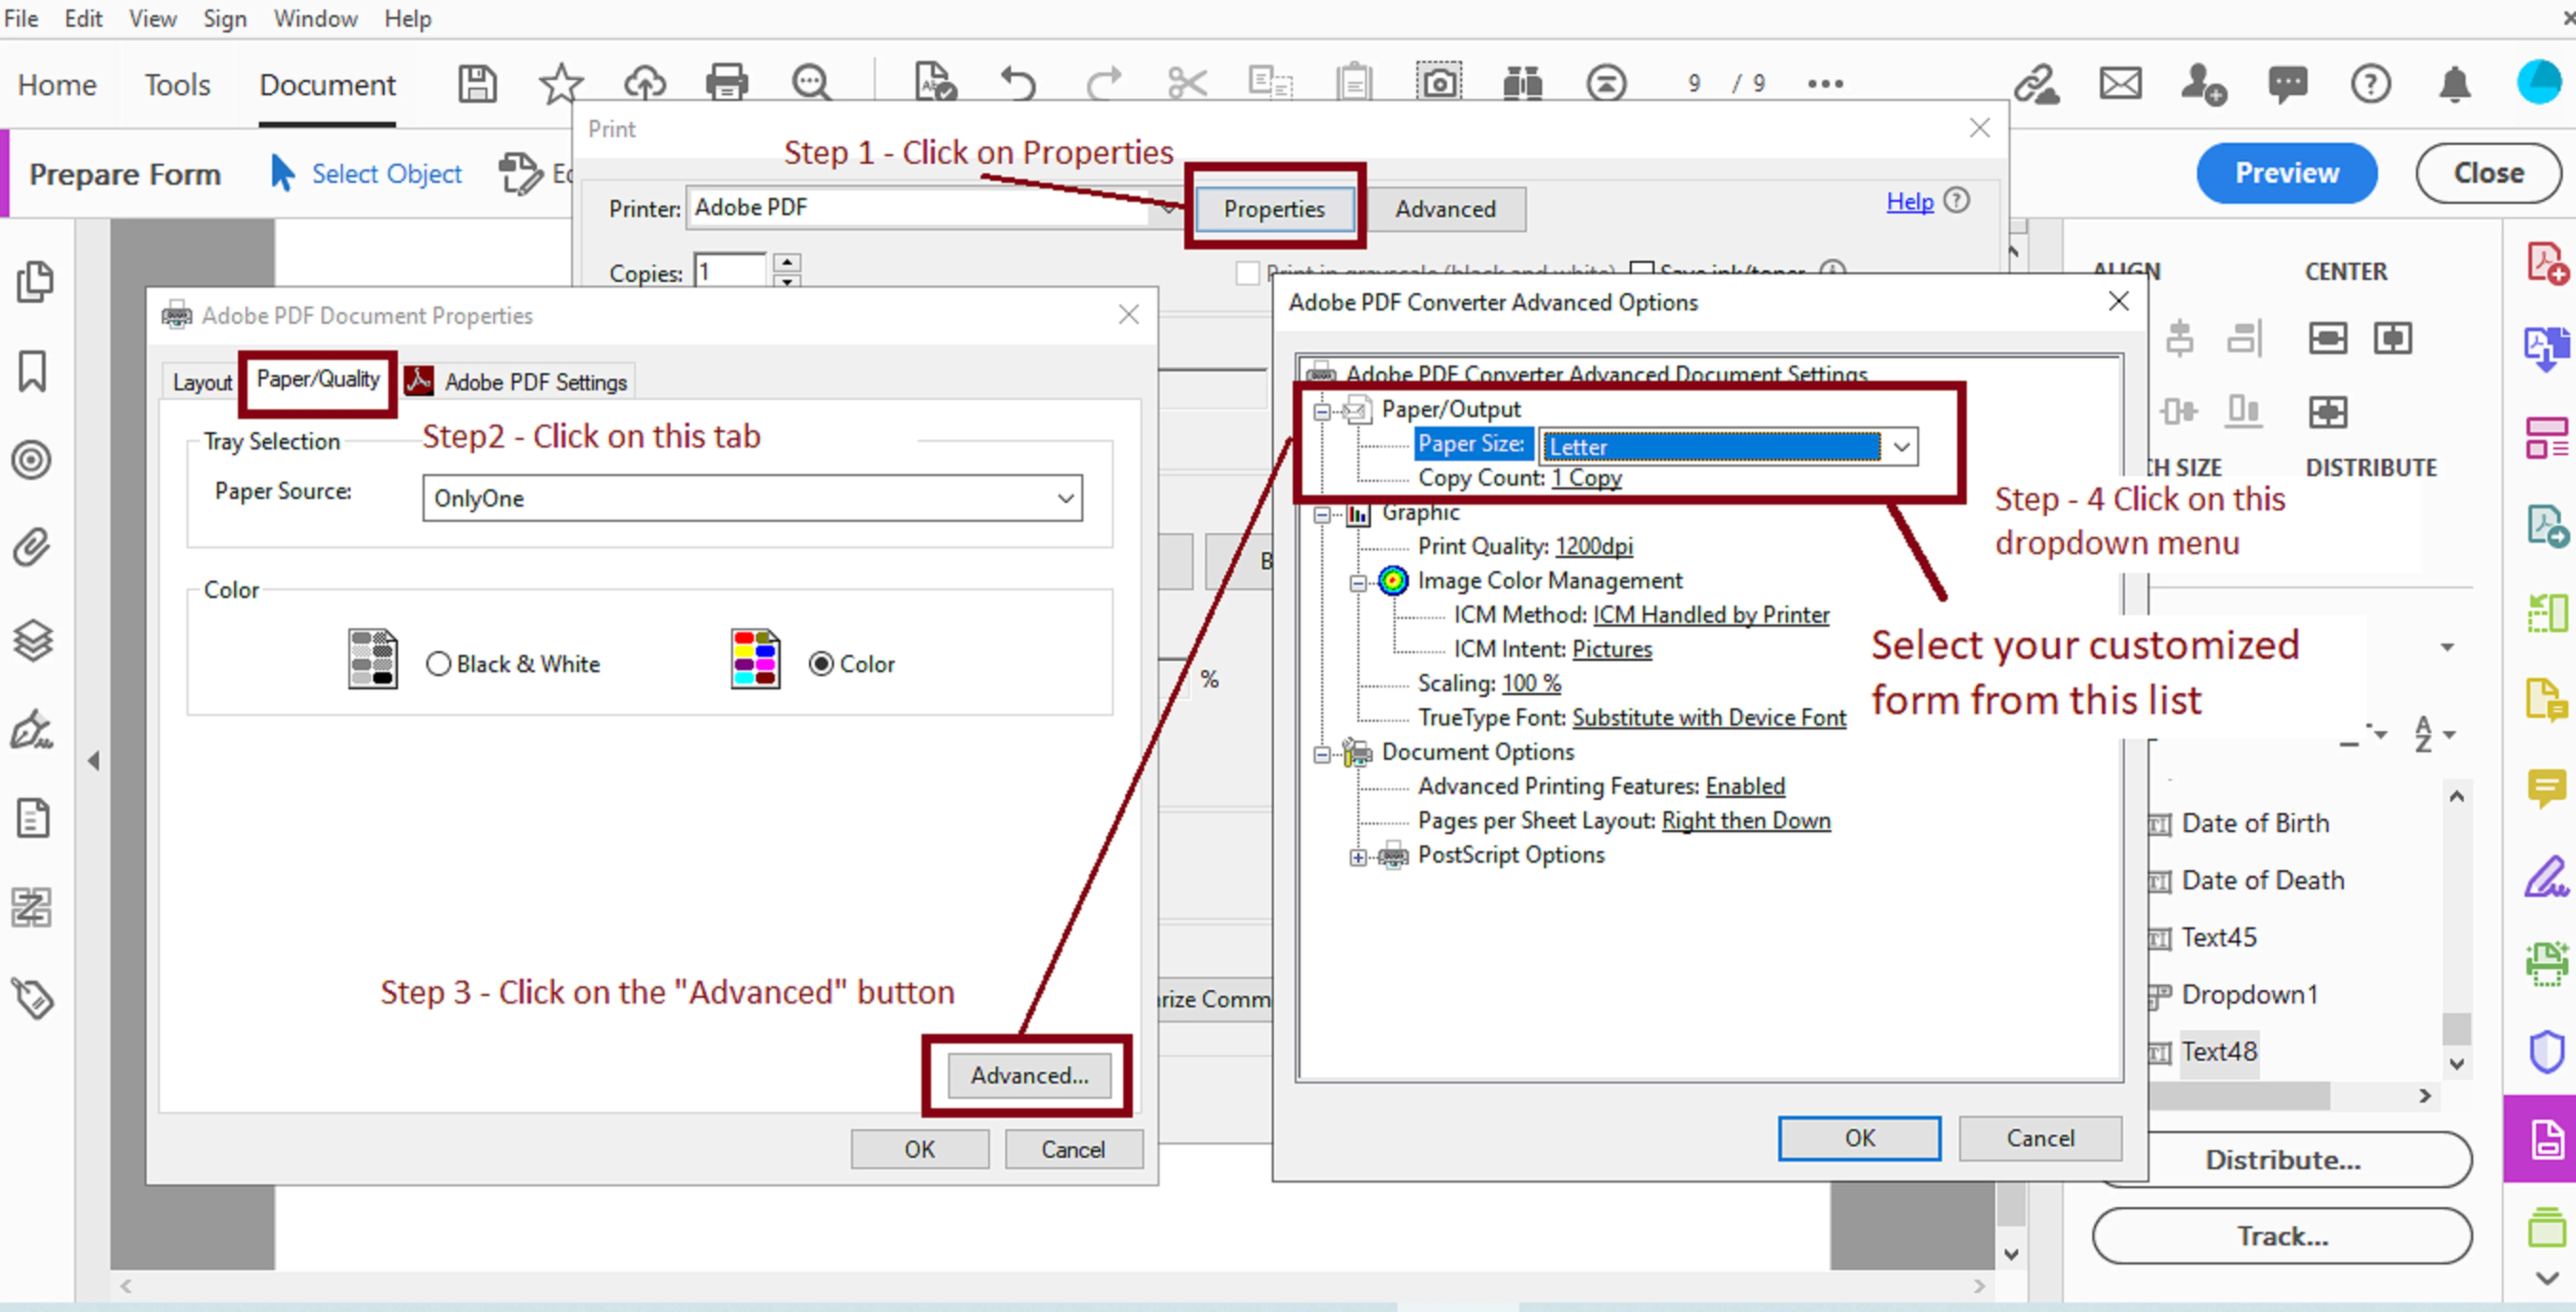Viewport: 2576px width, 1312px height.
Task: Open the bookmarks panel in left sidebar
Action: [33, 371]
